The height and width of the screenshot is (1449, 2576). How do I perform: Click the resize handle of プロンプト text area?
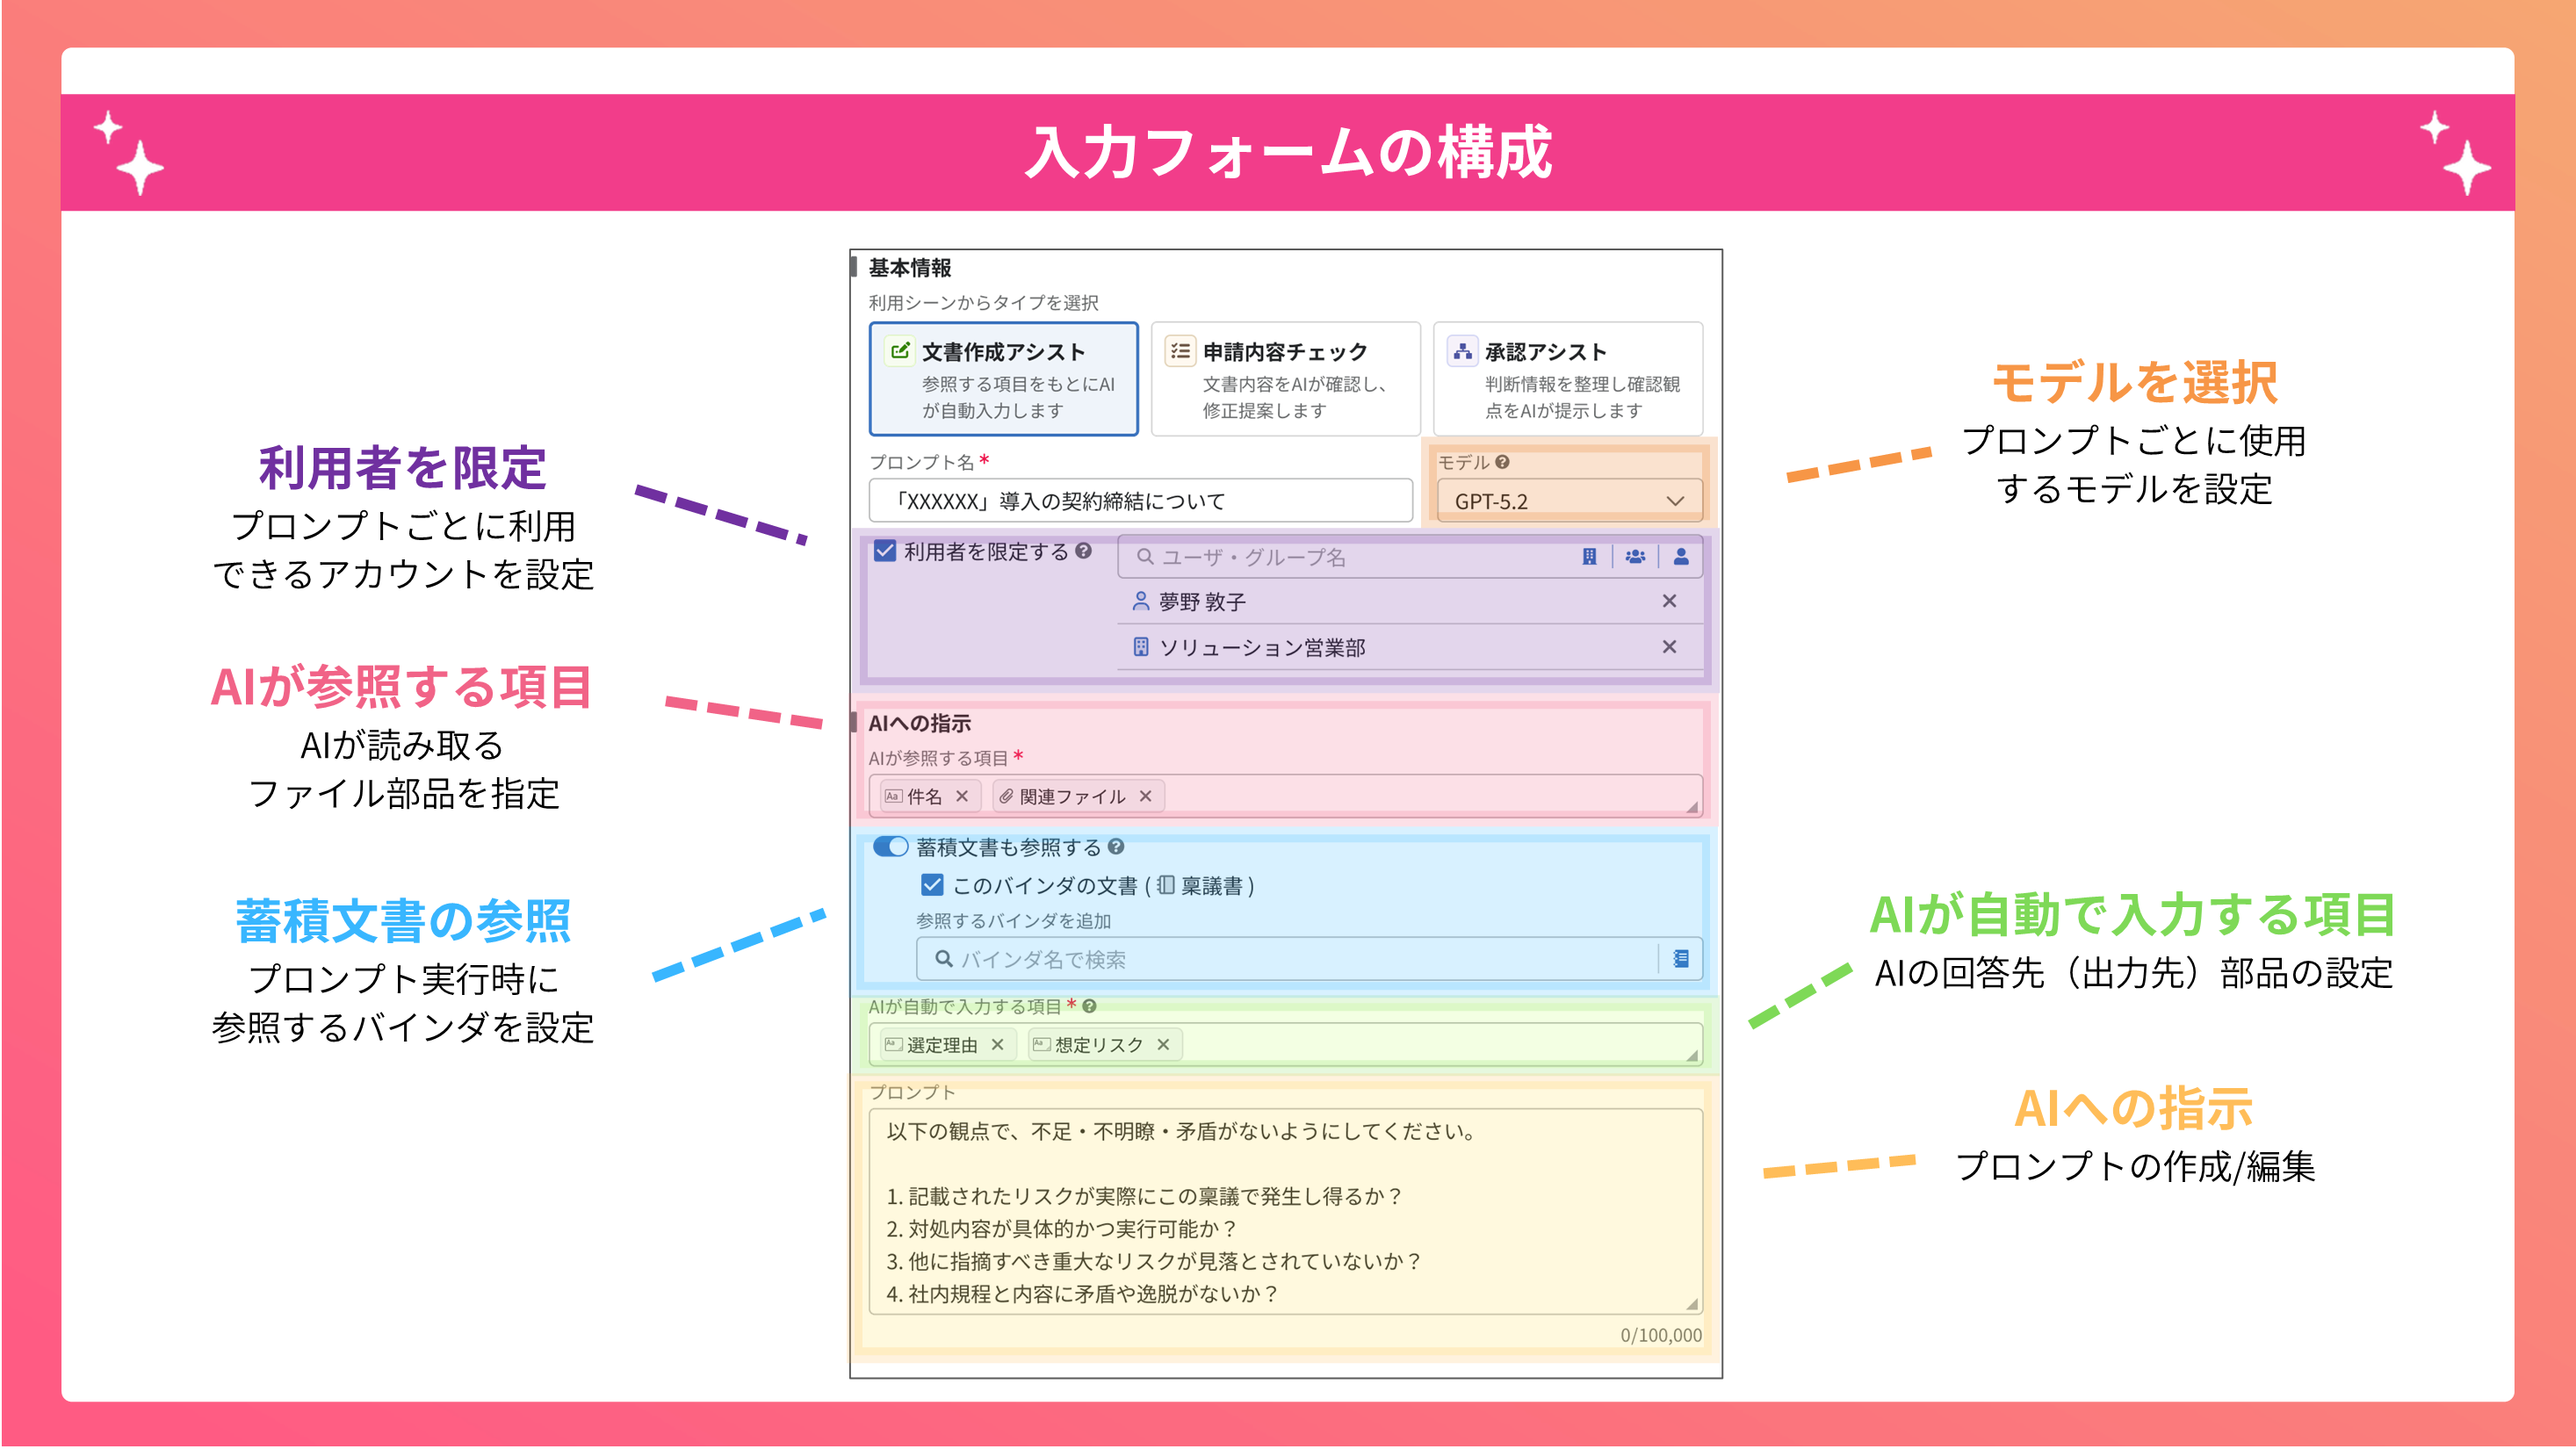[x=1692, y=1304]
